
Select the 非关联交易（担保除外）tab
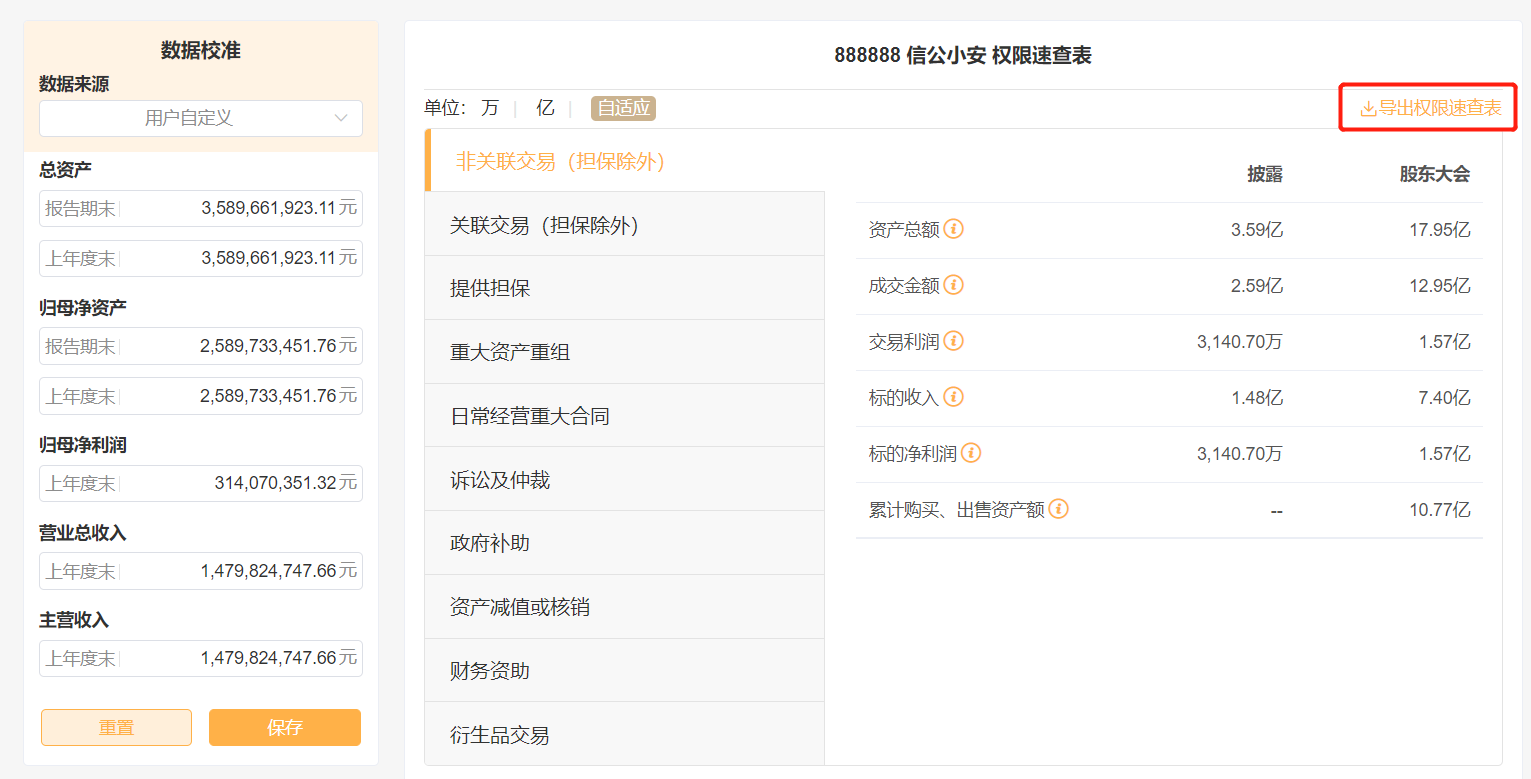click(x=625, y=161)
